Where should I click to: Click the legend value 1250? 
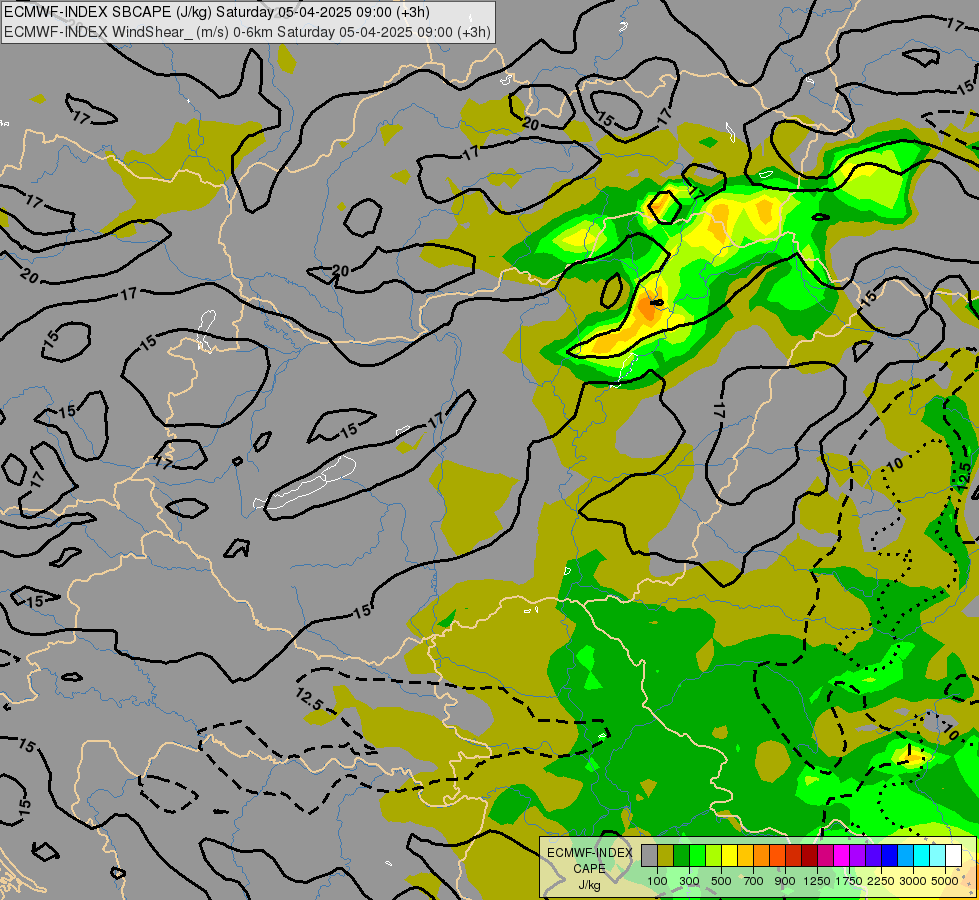tap(817, 881)
